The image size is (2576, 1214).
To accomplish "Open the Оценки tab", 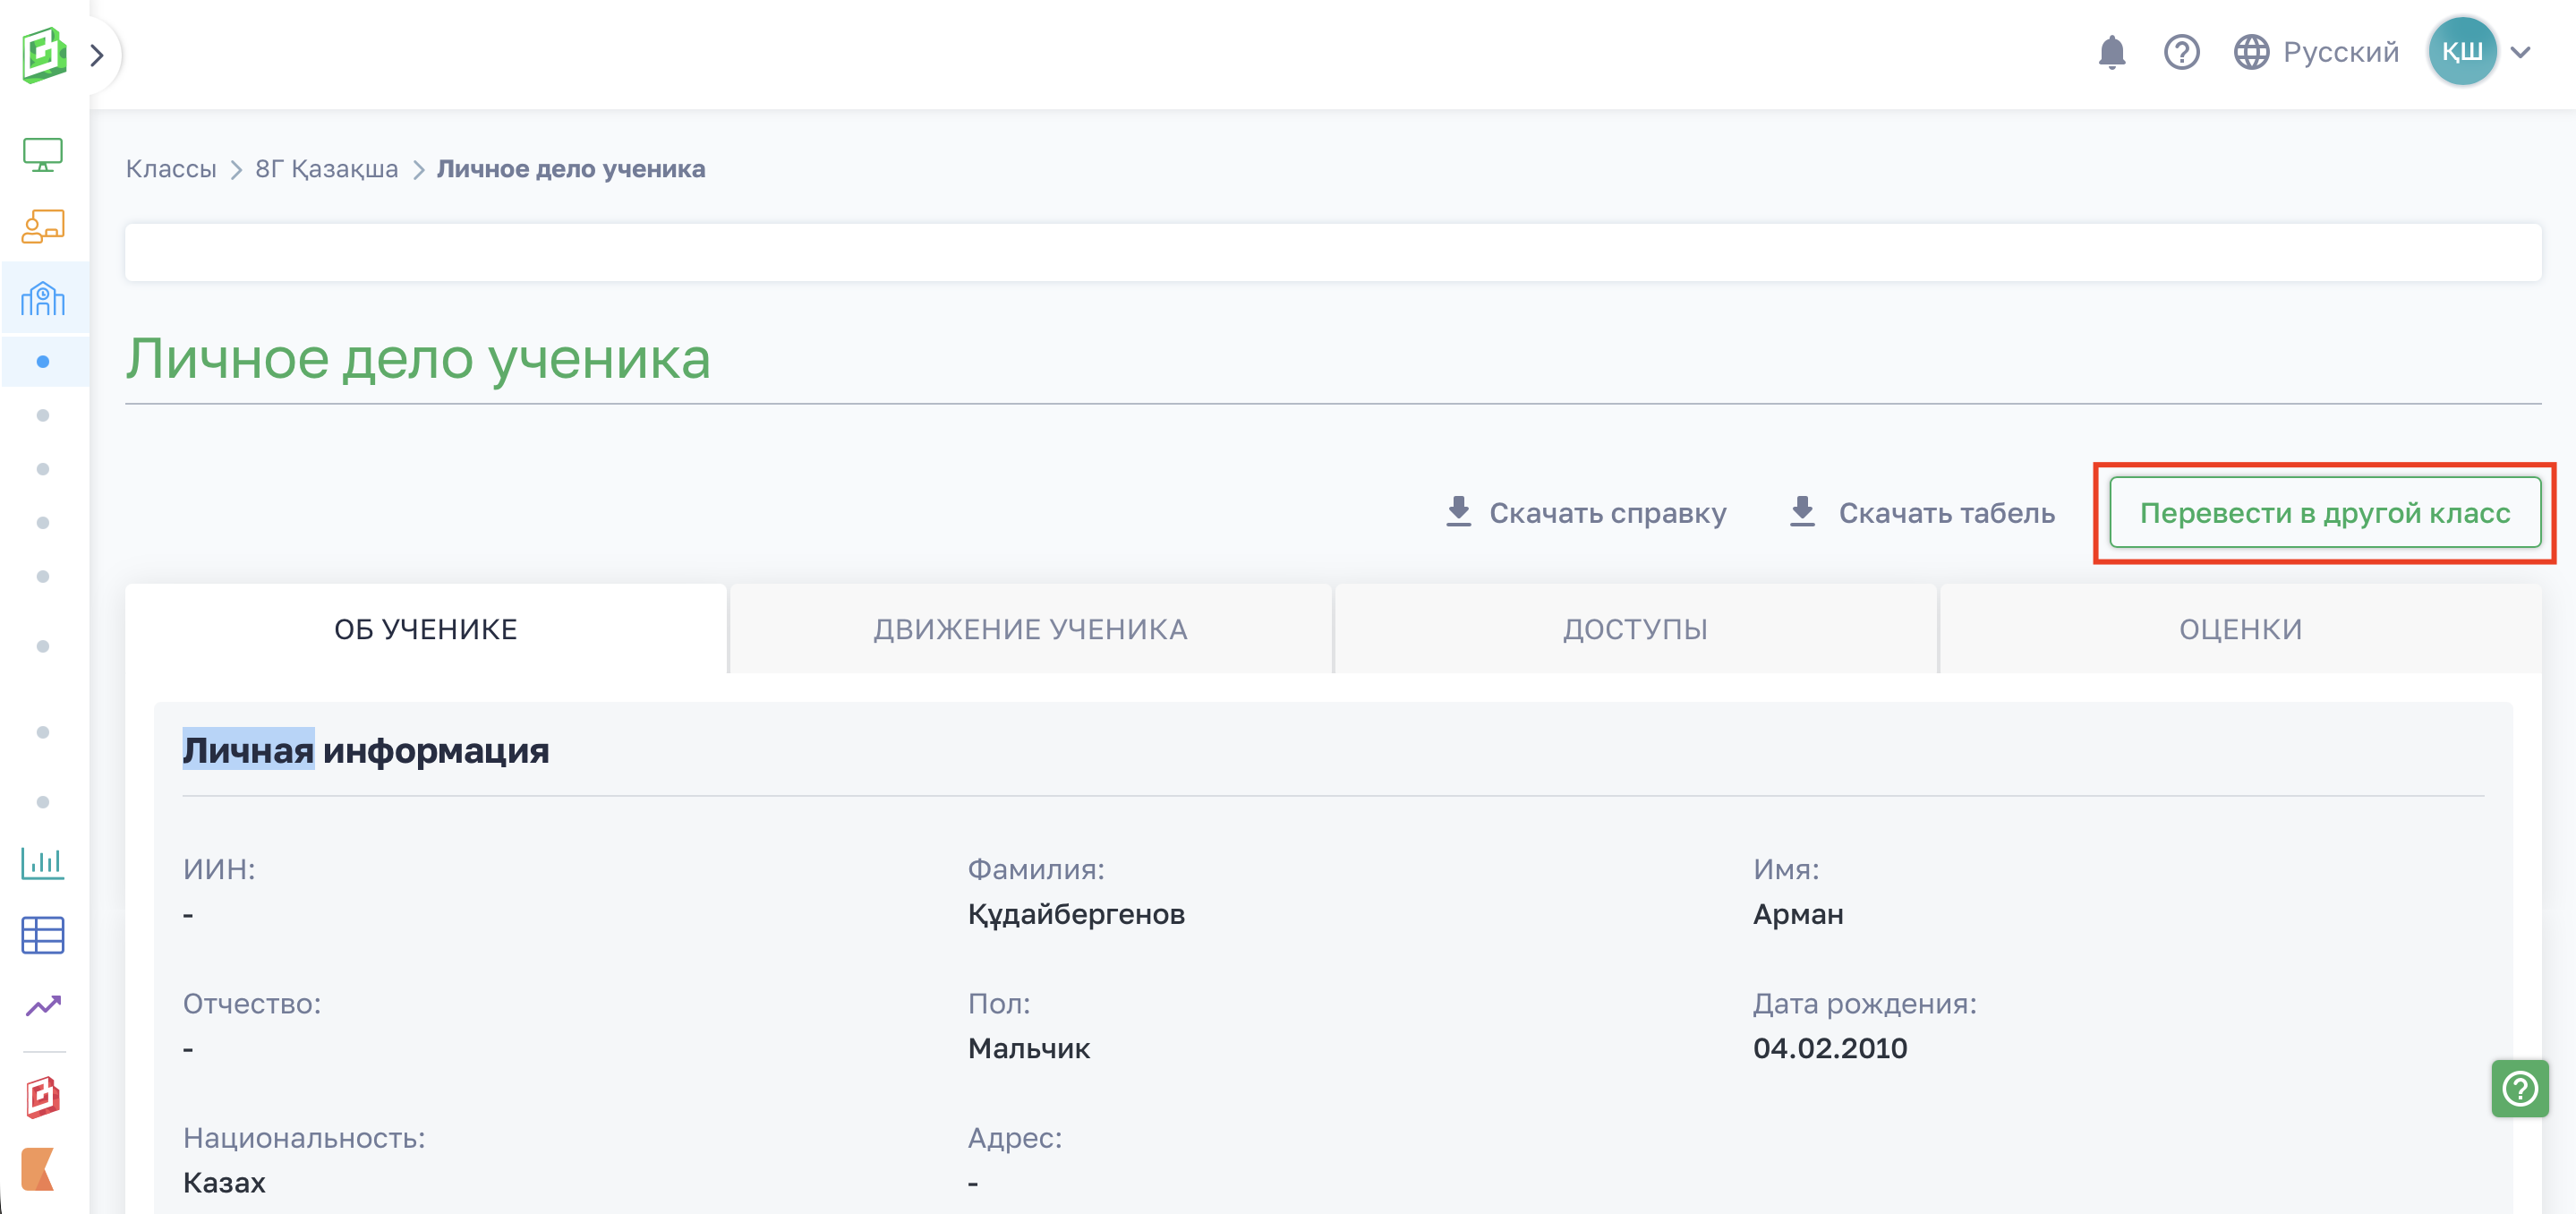I will pos(2240,629).
